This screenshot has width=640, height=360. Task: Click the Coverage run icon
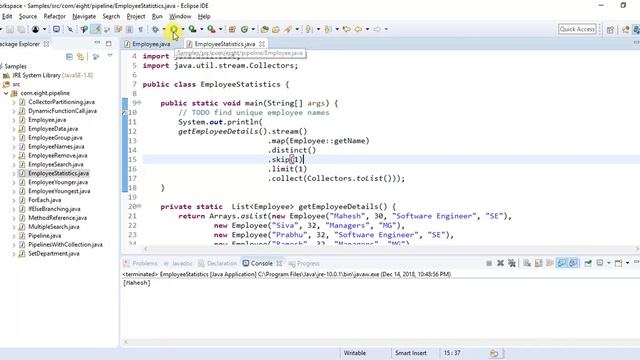(x=192, y=29)
